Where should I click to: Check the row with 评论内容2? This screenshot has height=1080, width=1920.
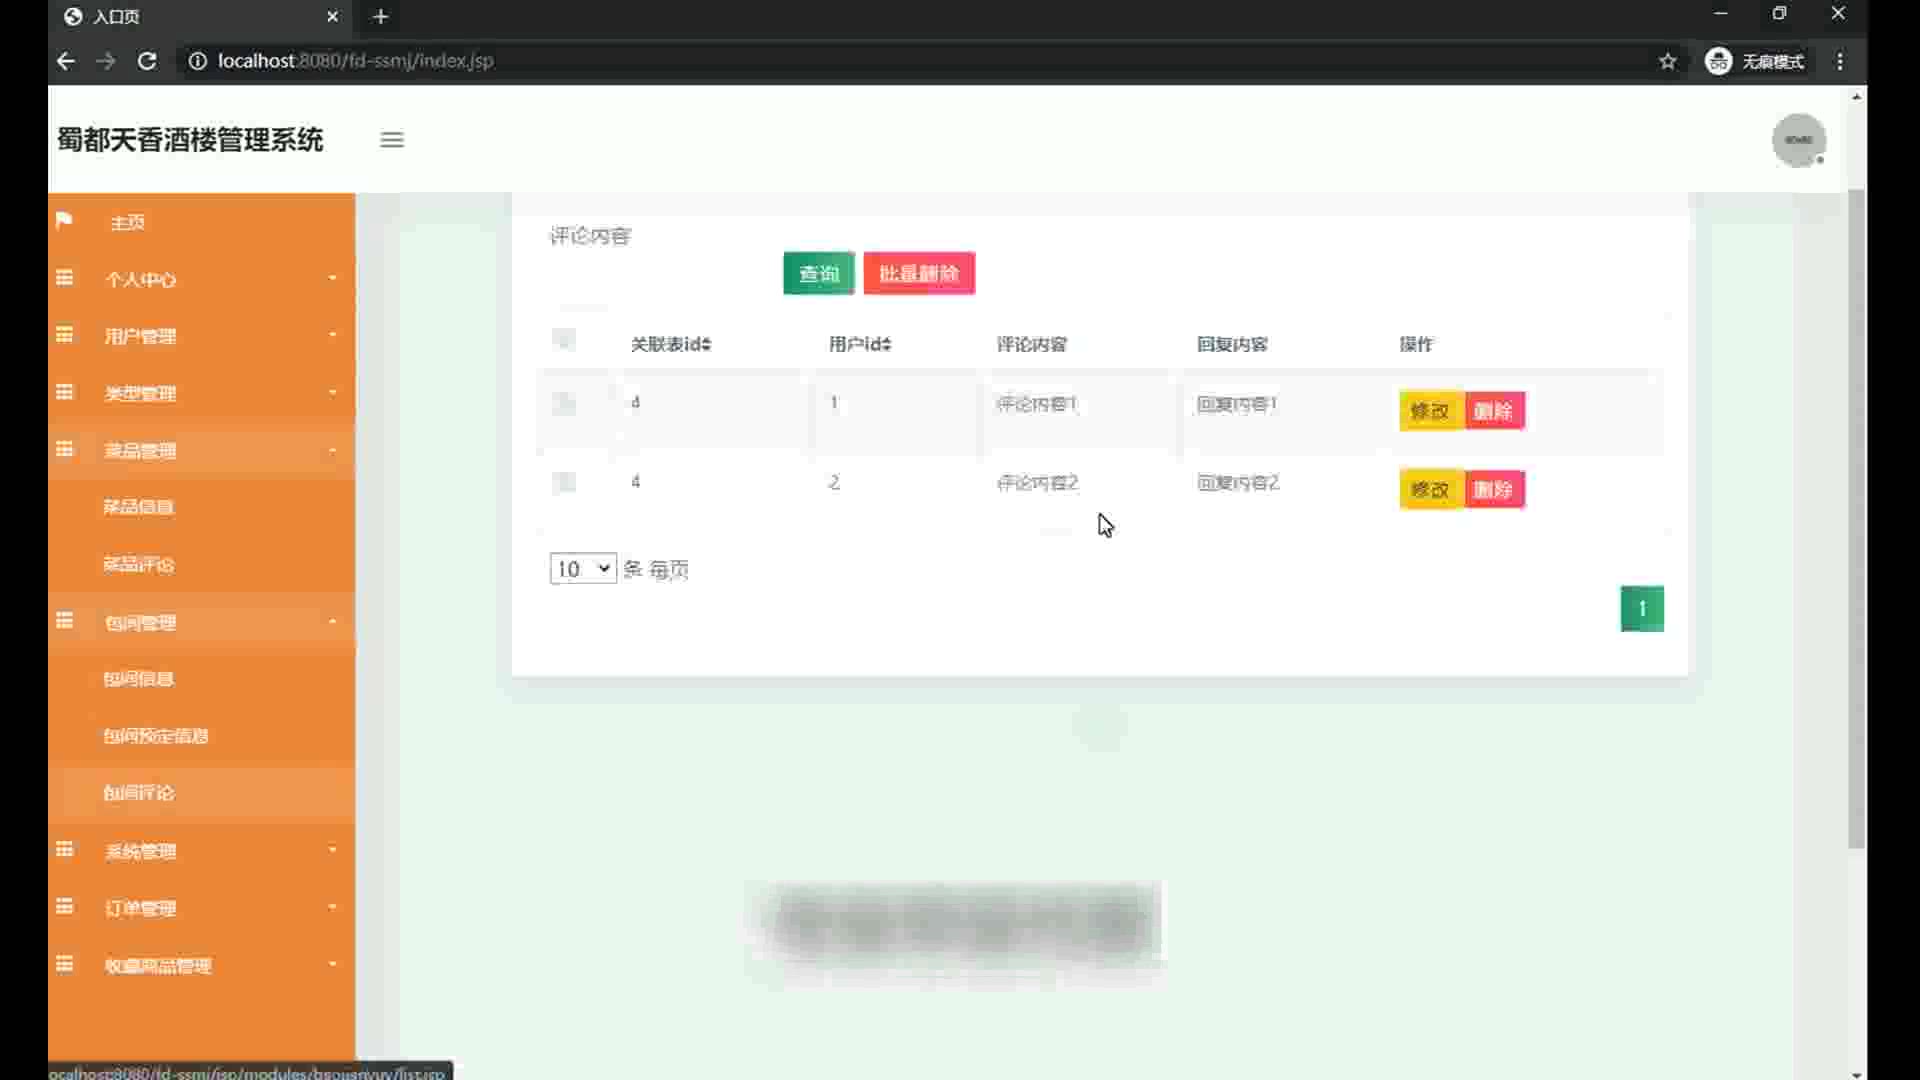point(564,482)
